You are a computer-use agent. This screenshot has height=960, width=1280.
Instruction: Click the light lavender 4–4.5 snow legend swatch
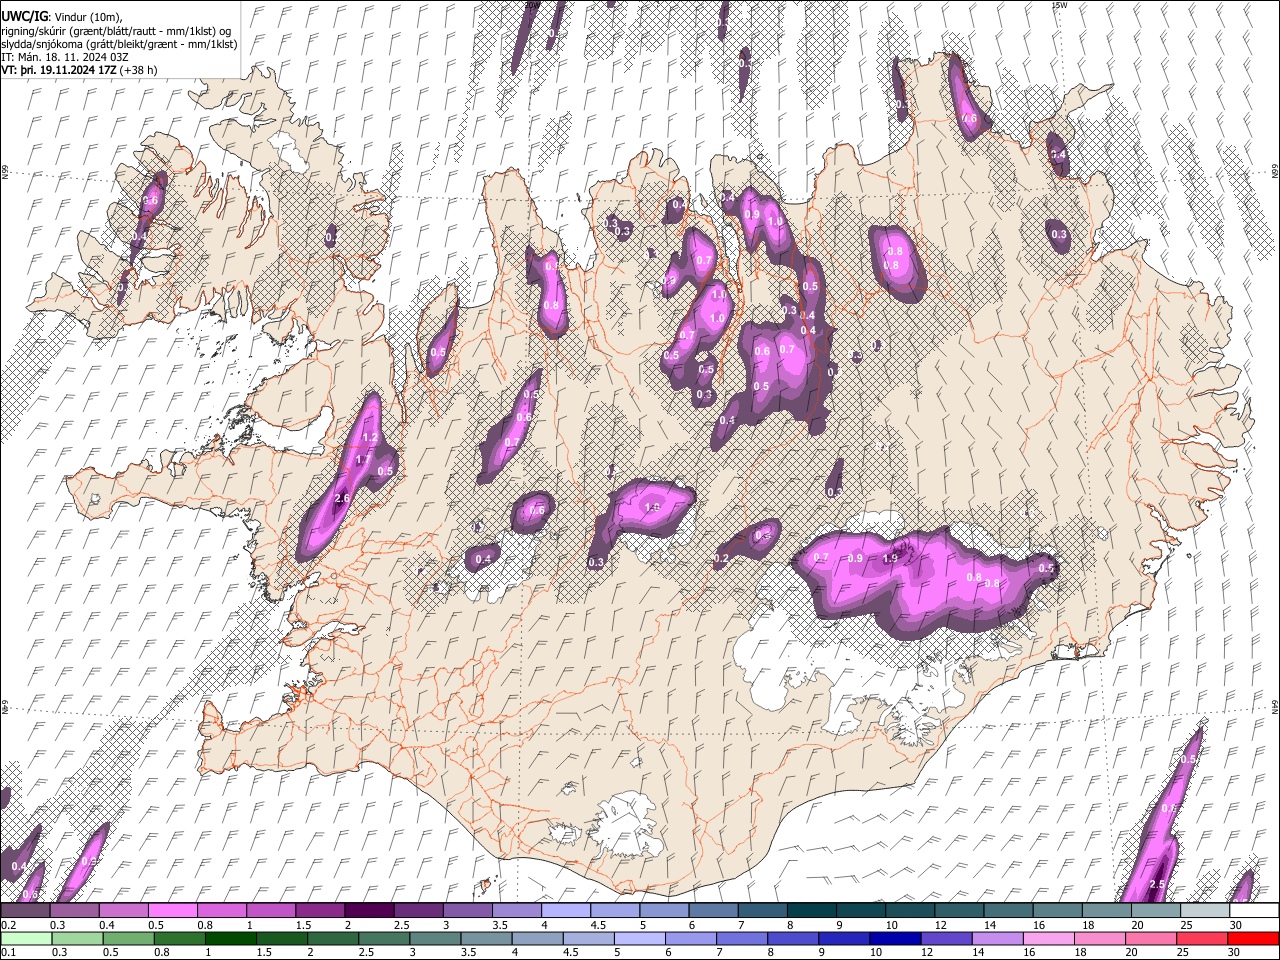[x=565, y=911]
